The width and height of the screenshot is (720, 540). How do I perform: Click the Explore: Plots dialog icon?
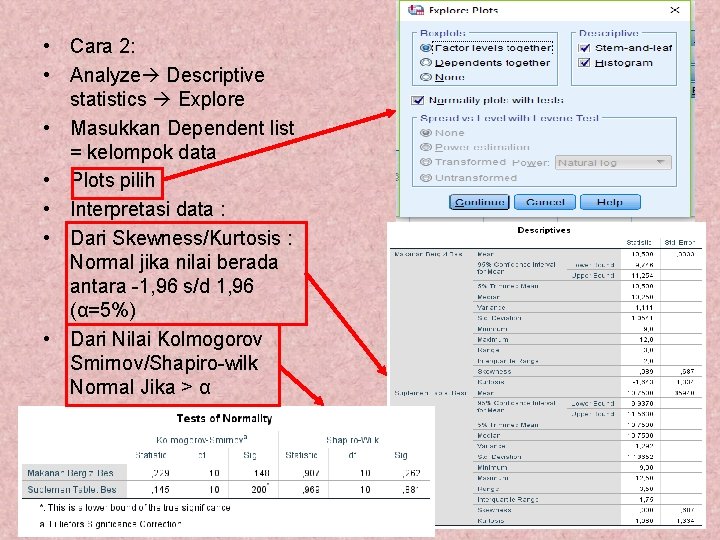[x=416, y=10]
